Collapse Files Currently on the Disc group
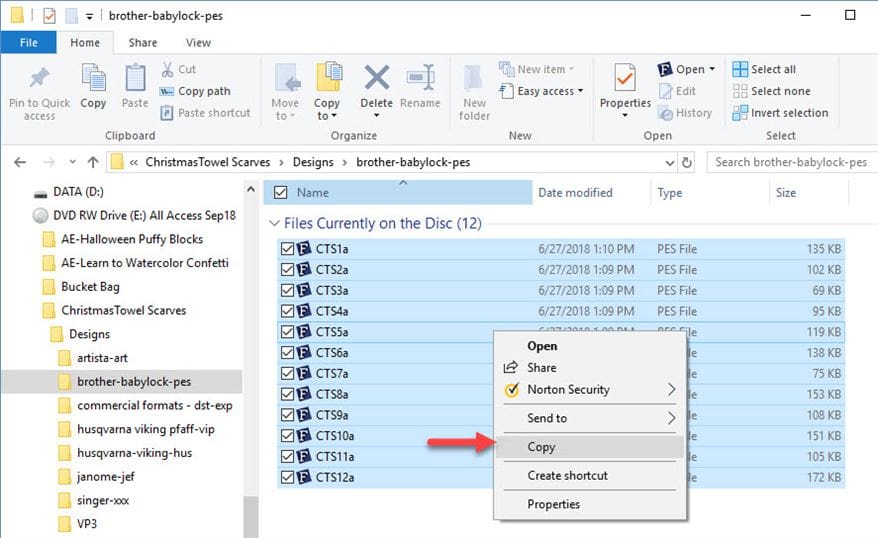This screenshot has height=538, width=878. [x=274, y=223]
